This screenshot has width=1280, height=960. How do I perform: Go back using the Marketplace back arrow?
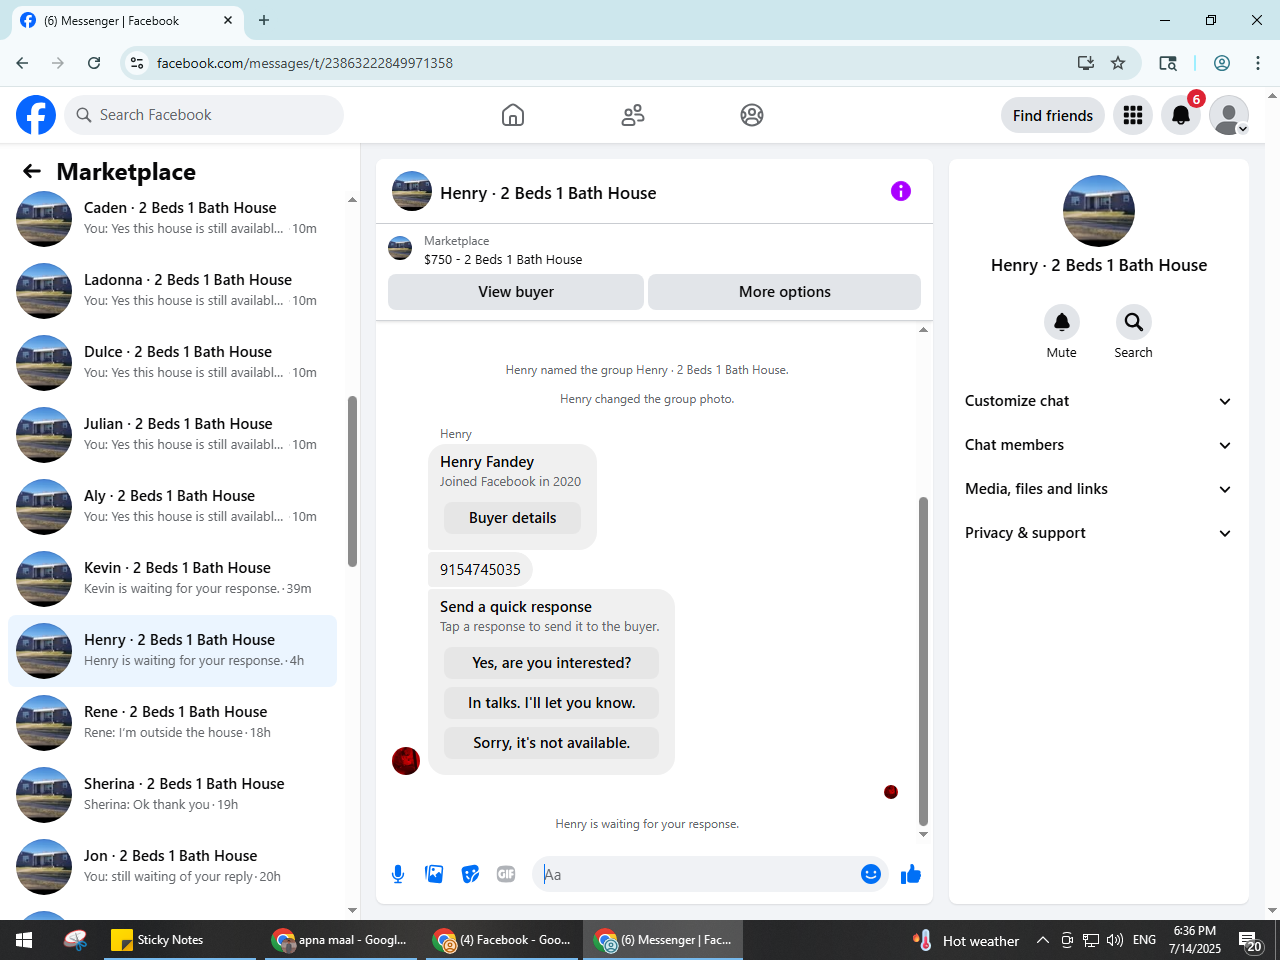click(x=32, y=171)
